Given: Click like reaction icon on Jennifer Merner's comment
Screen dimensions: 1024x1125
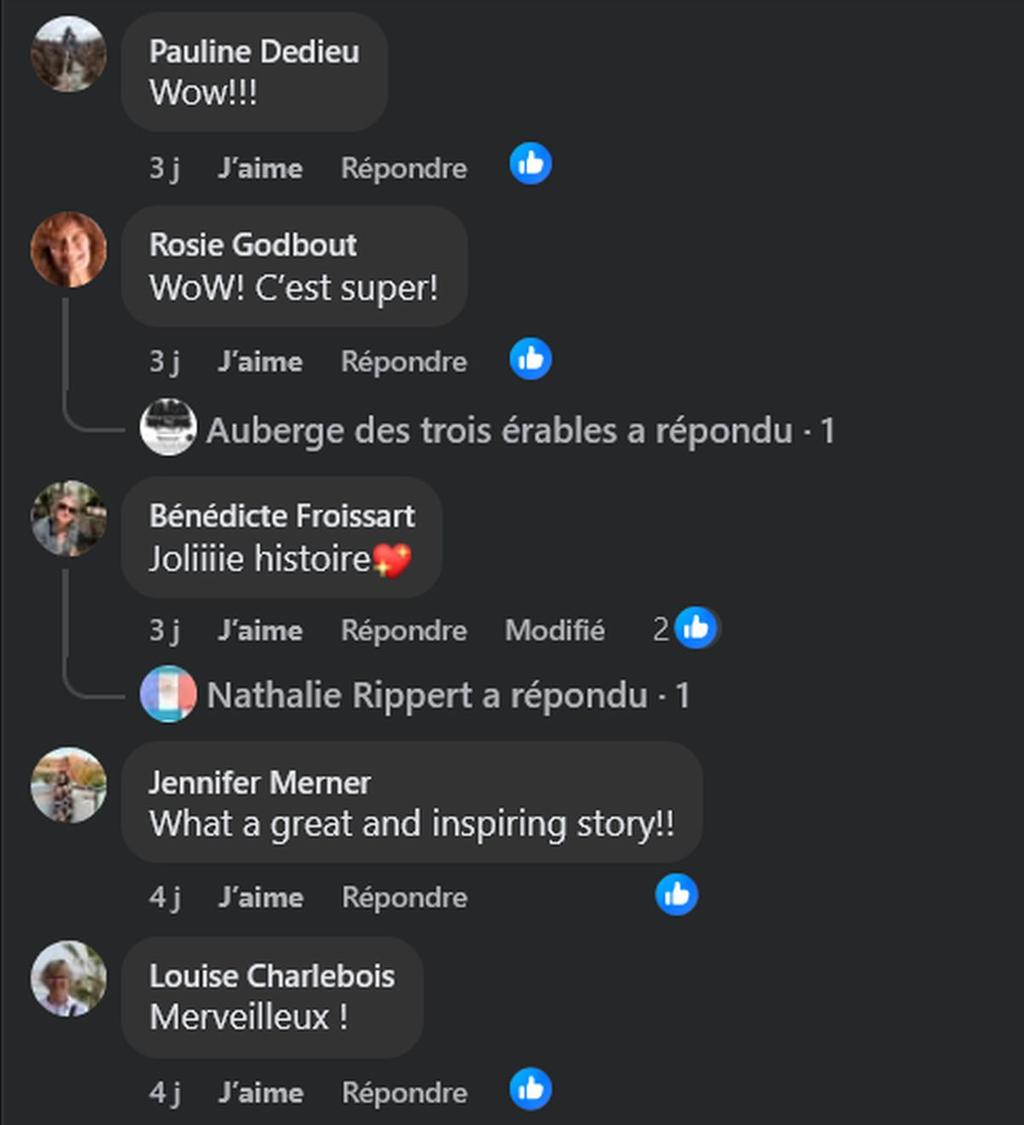Looking at the screenshot, I should 677,894.
